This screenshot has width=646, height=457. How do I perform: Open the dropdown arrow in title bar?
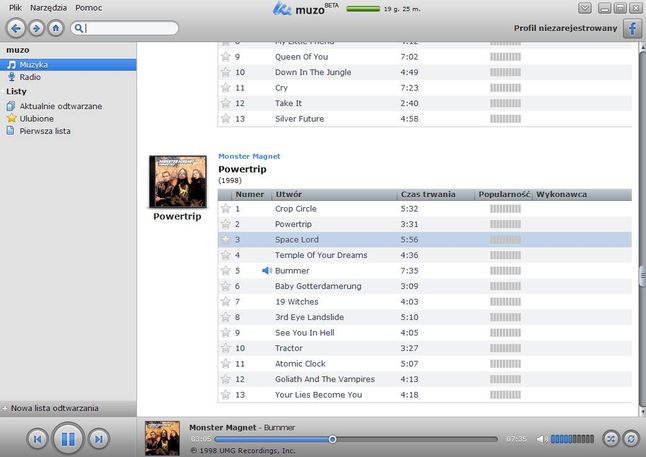point(585,8)
